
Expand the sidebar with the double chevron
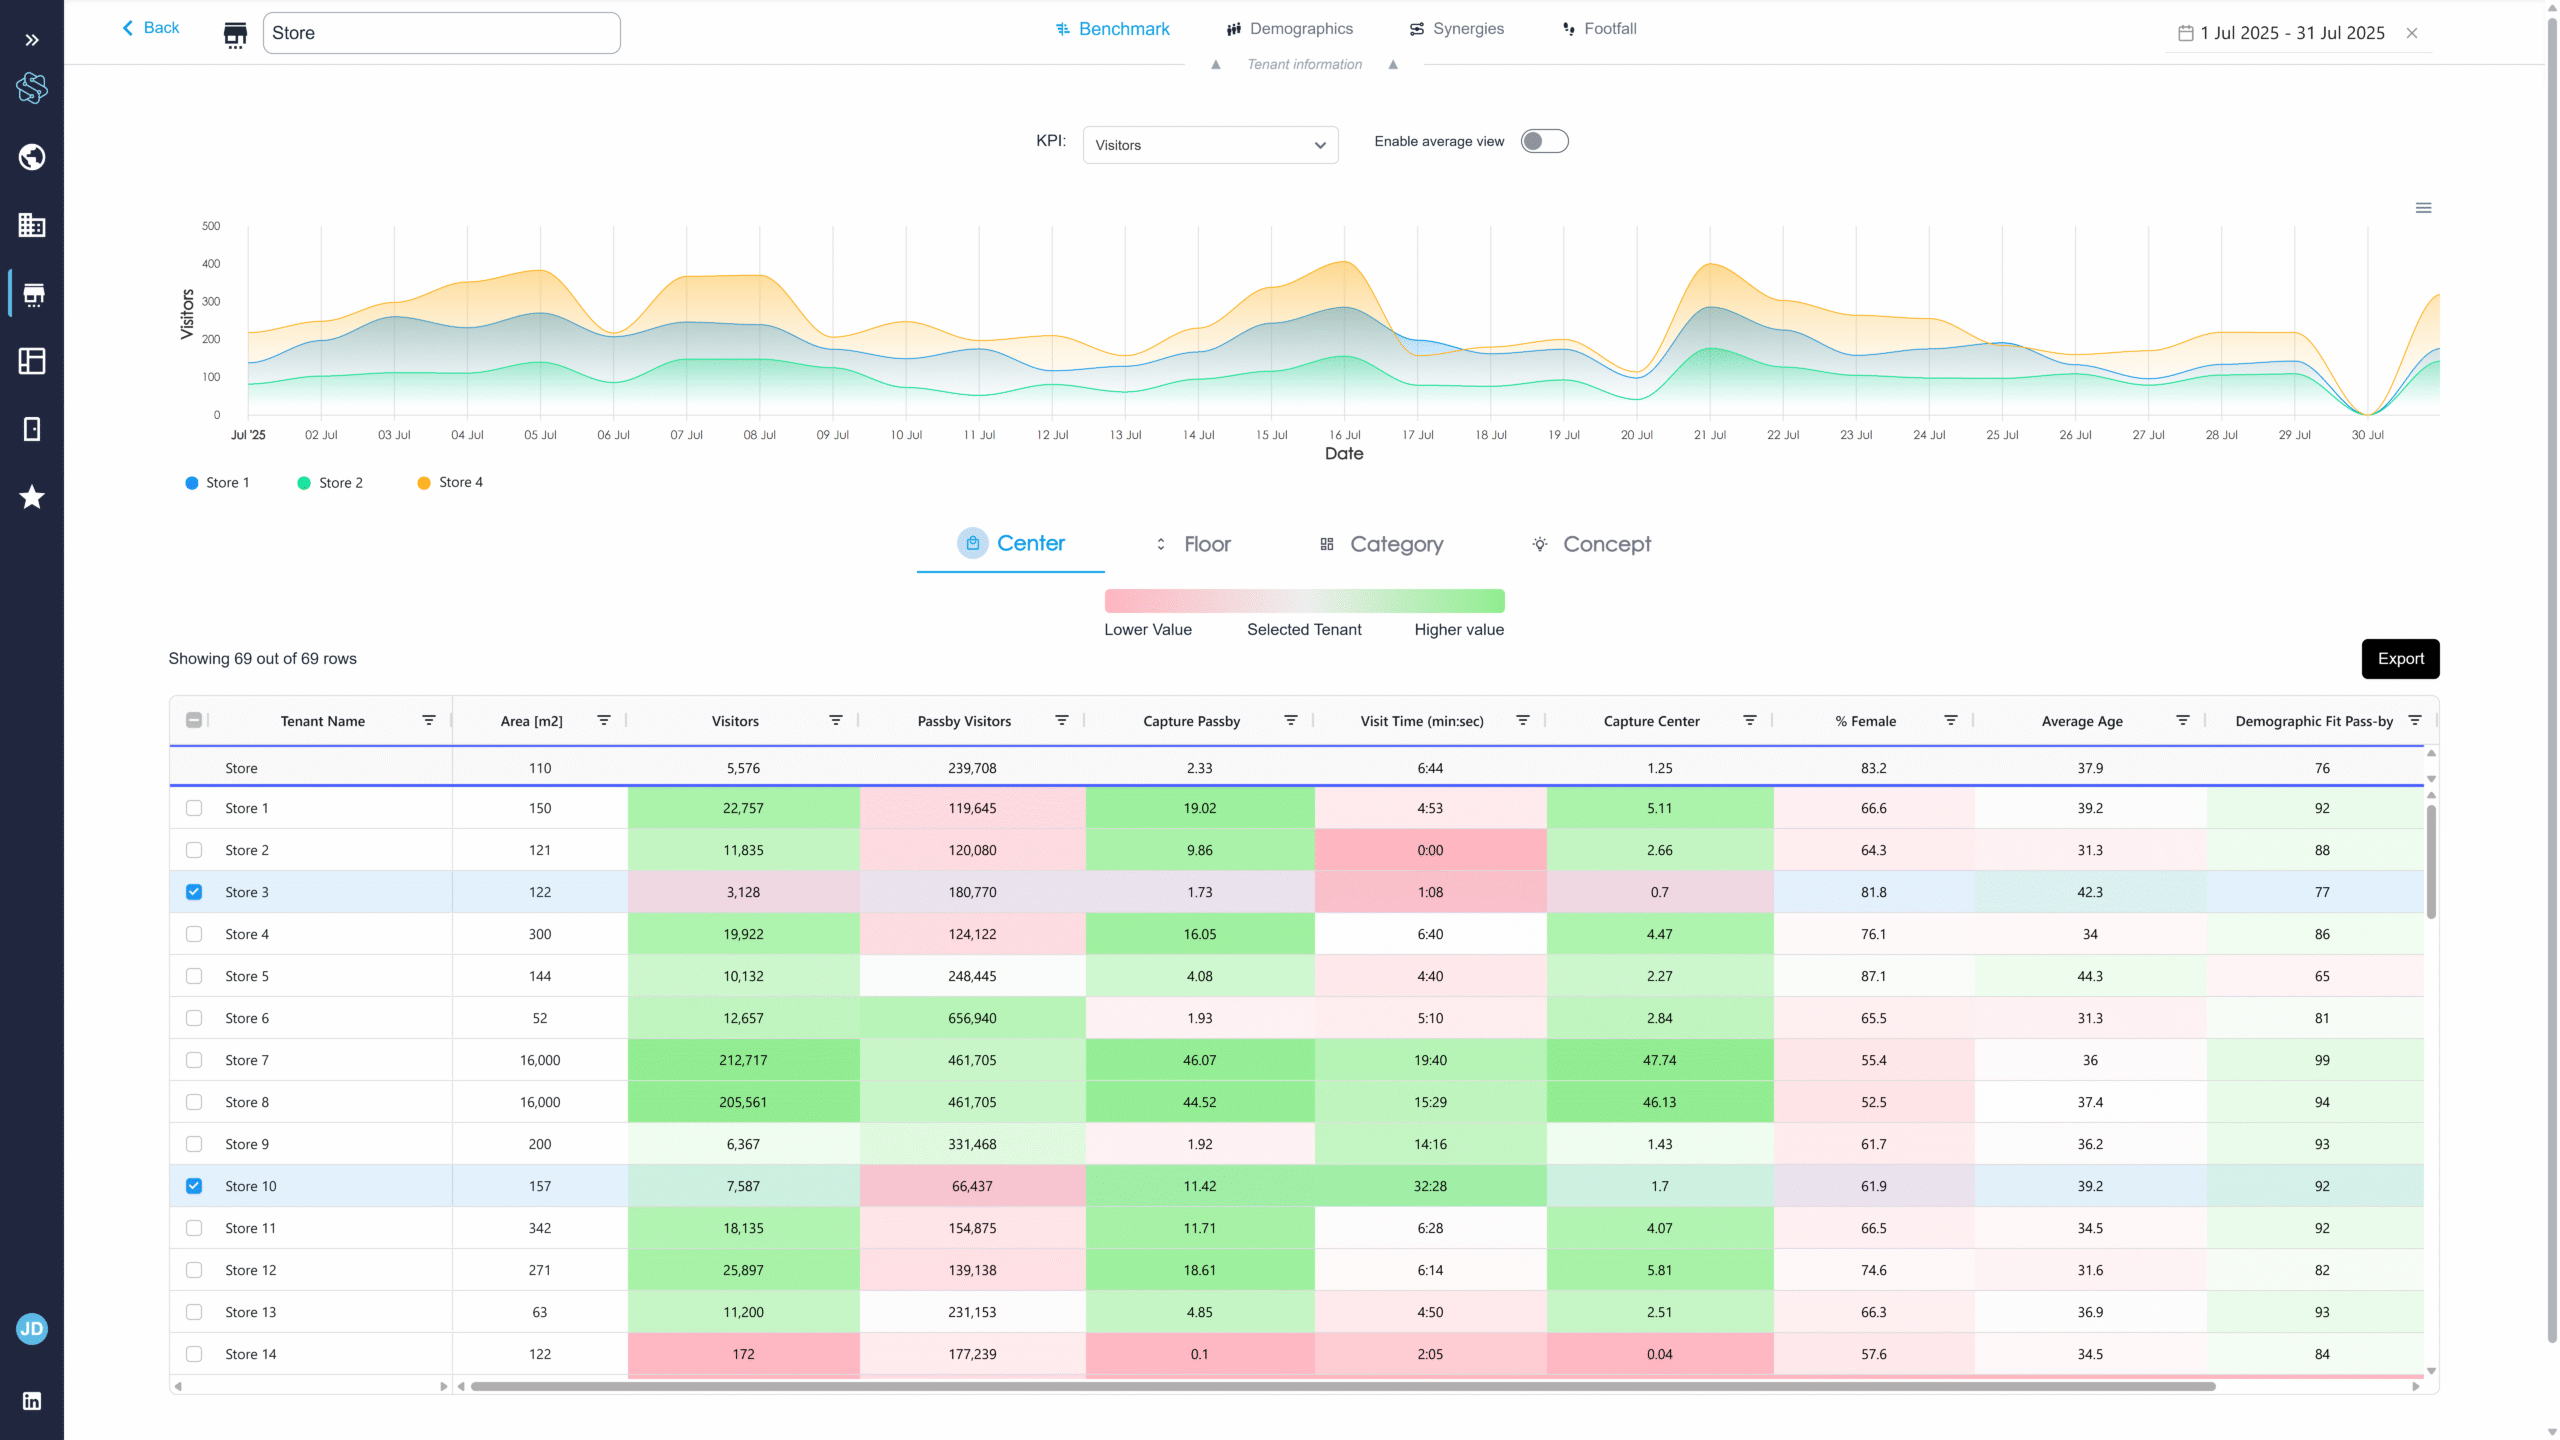tap(32, 40)
